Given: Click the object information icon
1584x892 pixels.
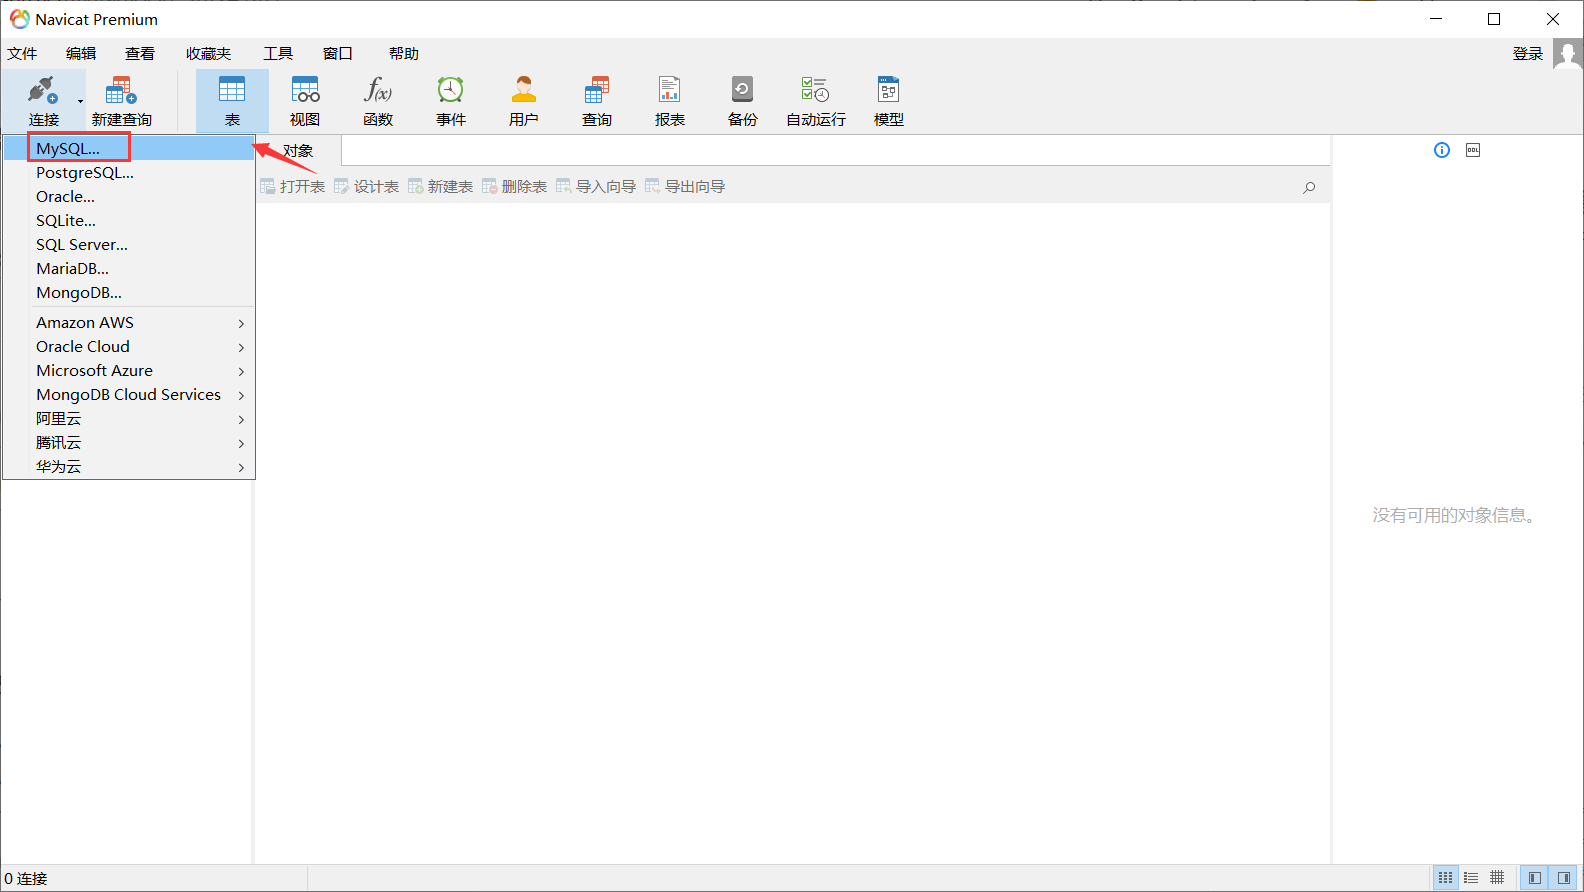Looking at the screenshot, I should point(1442,150).
